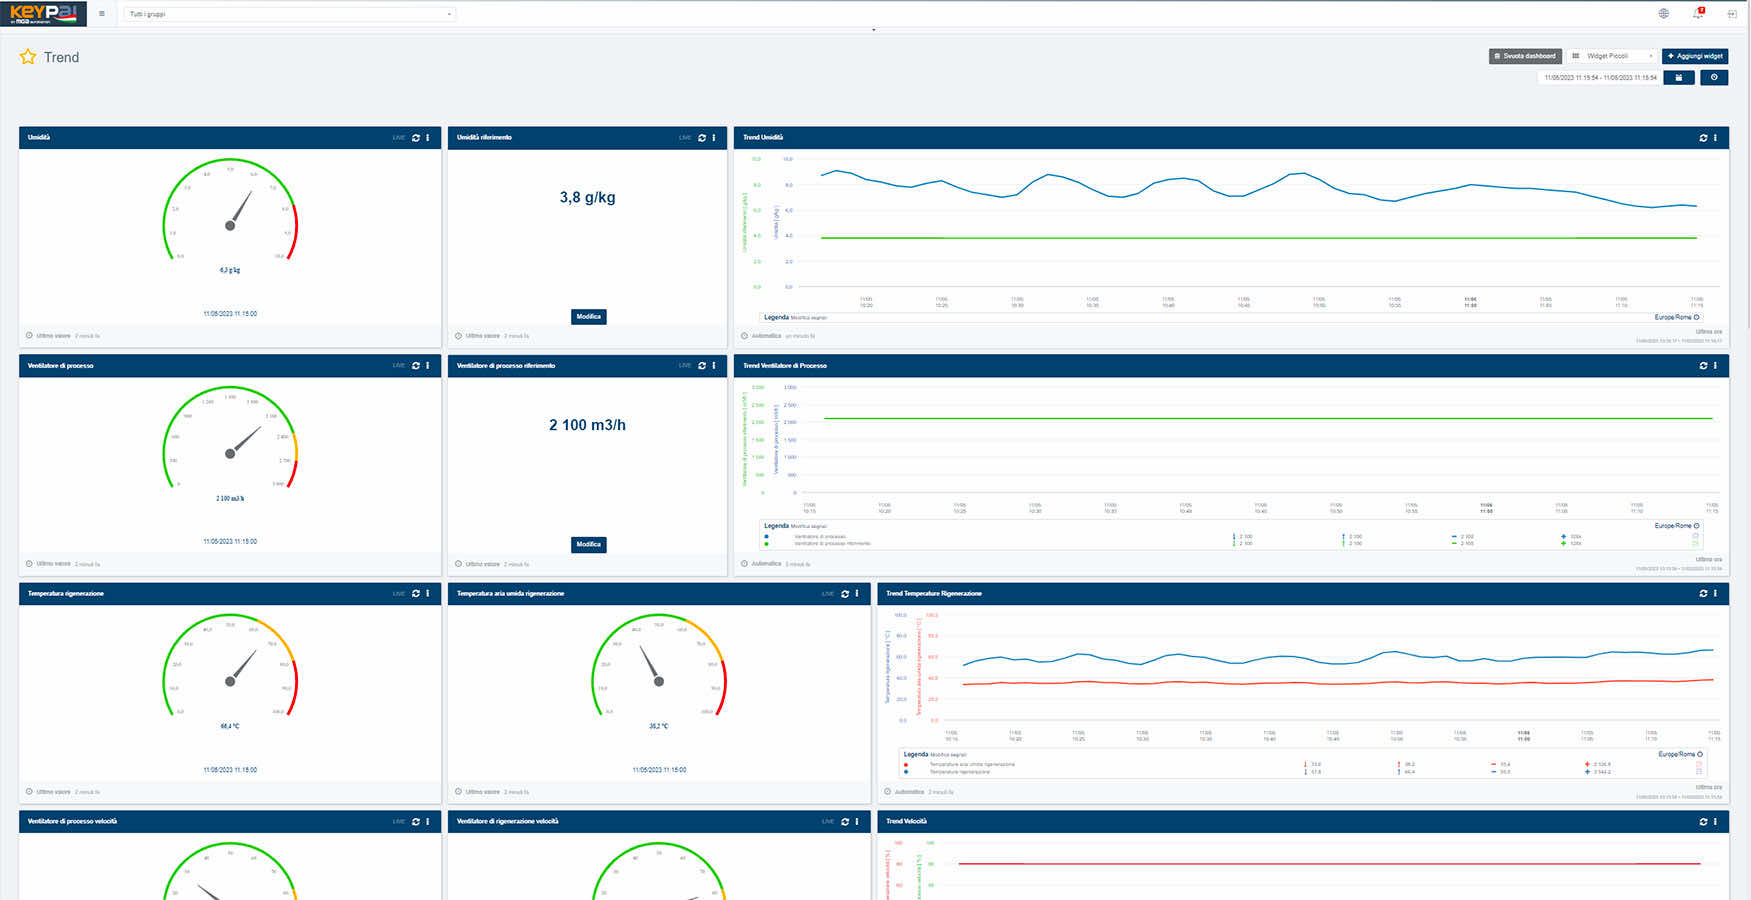Click Ultima ora label in Trend Umidità

point(1709,332)
